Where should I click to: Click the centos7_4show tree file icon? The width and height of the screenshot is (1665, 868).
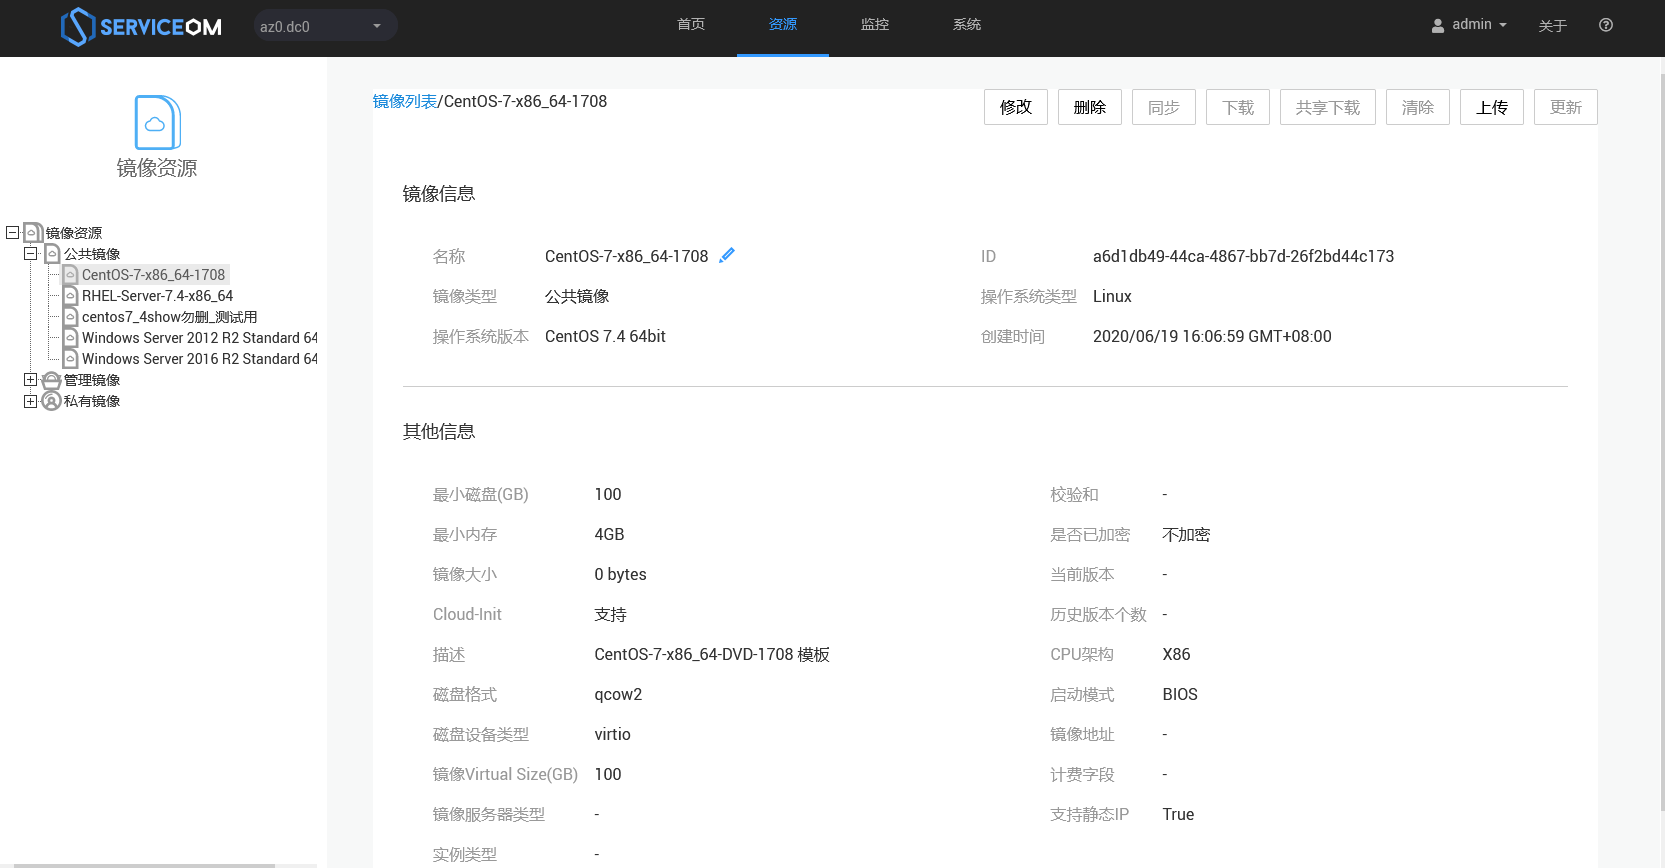(x=70, y=316)
